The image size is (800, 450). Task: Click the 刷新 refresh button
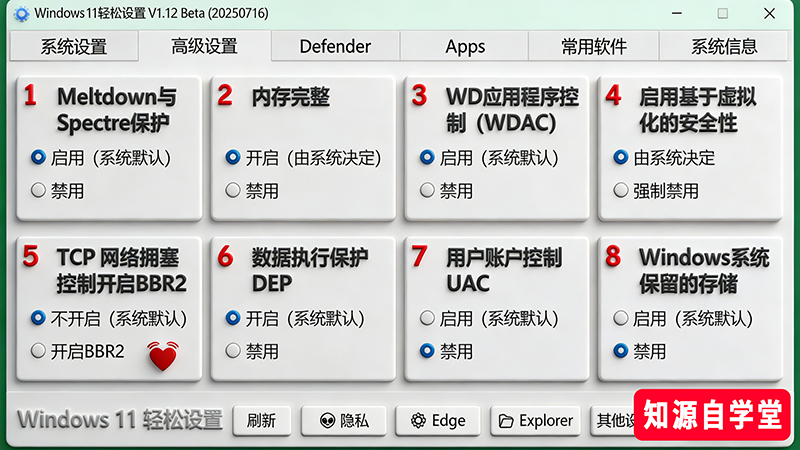pyautogui.click(x=261, y=420)
